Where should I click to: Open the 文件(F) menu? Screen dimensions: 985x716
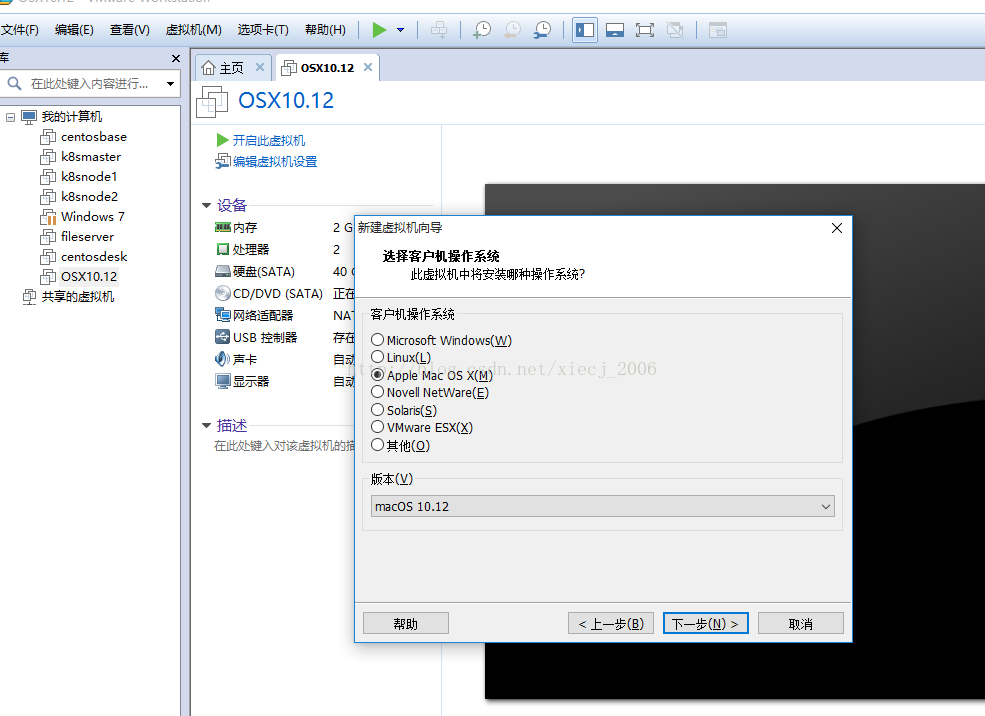(x=19, y=30)
